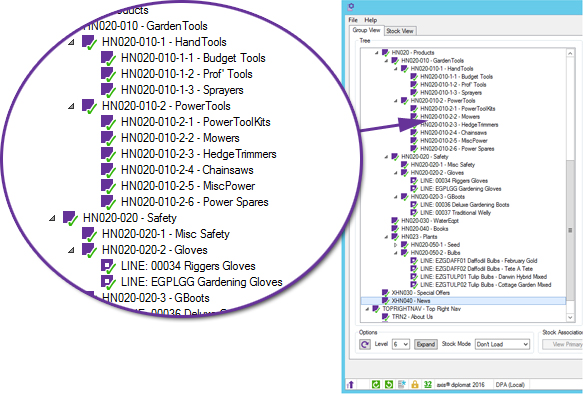Viewport: 583px width, 394px height.
Task: Click the second green refresh status icon
Action: point(389,385)
